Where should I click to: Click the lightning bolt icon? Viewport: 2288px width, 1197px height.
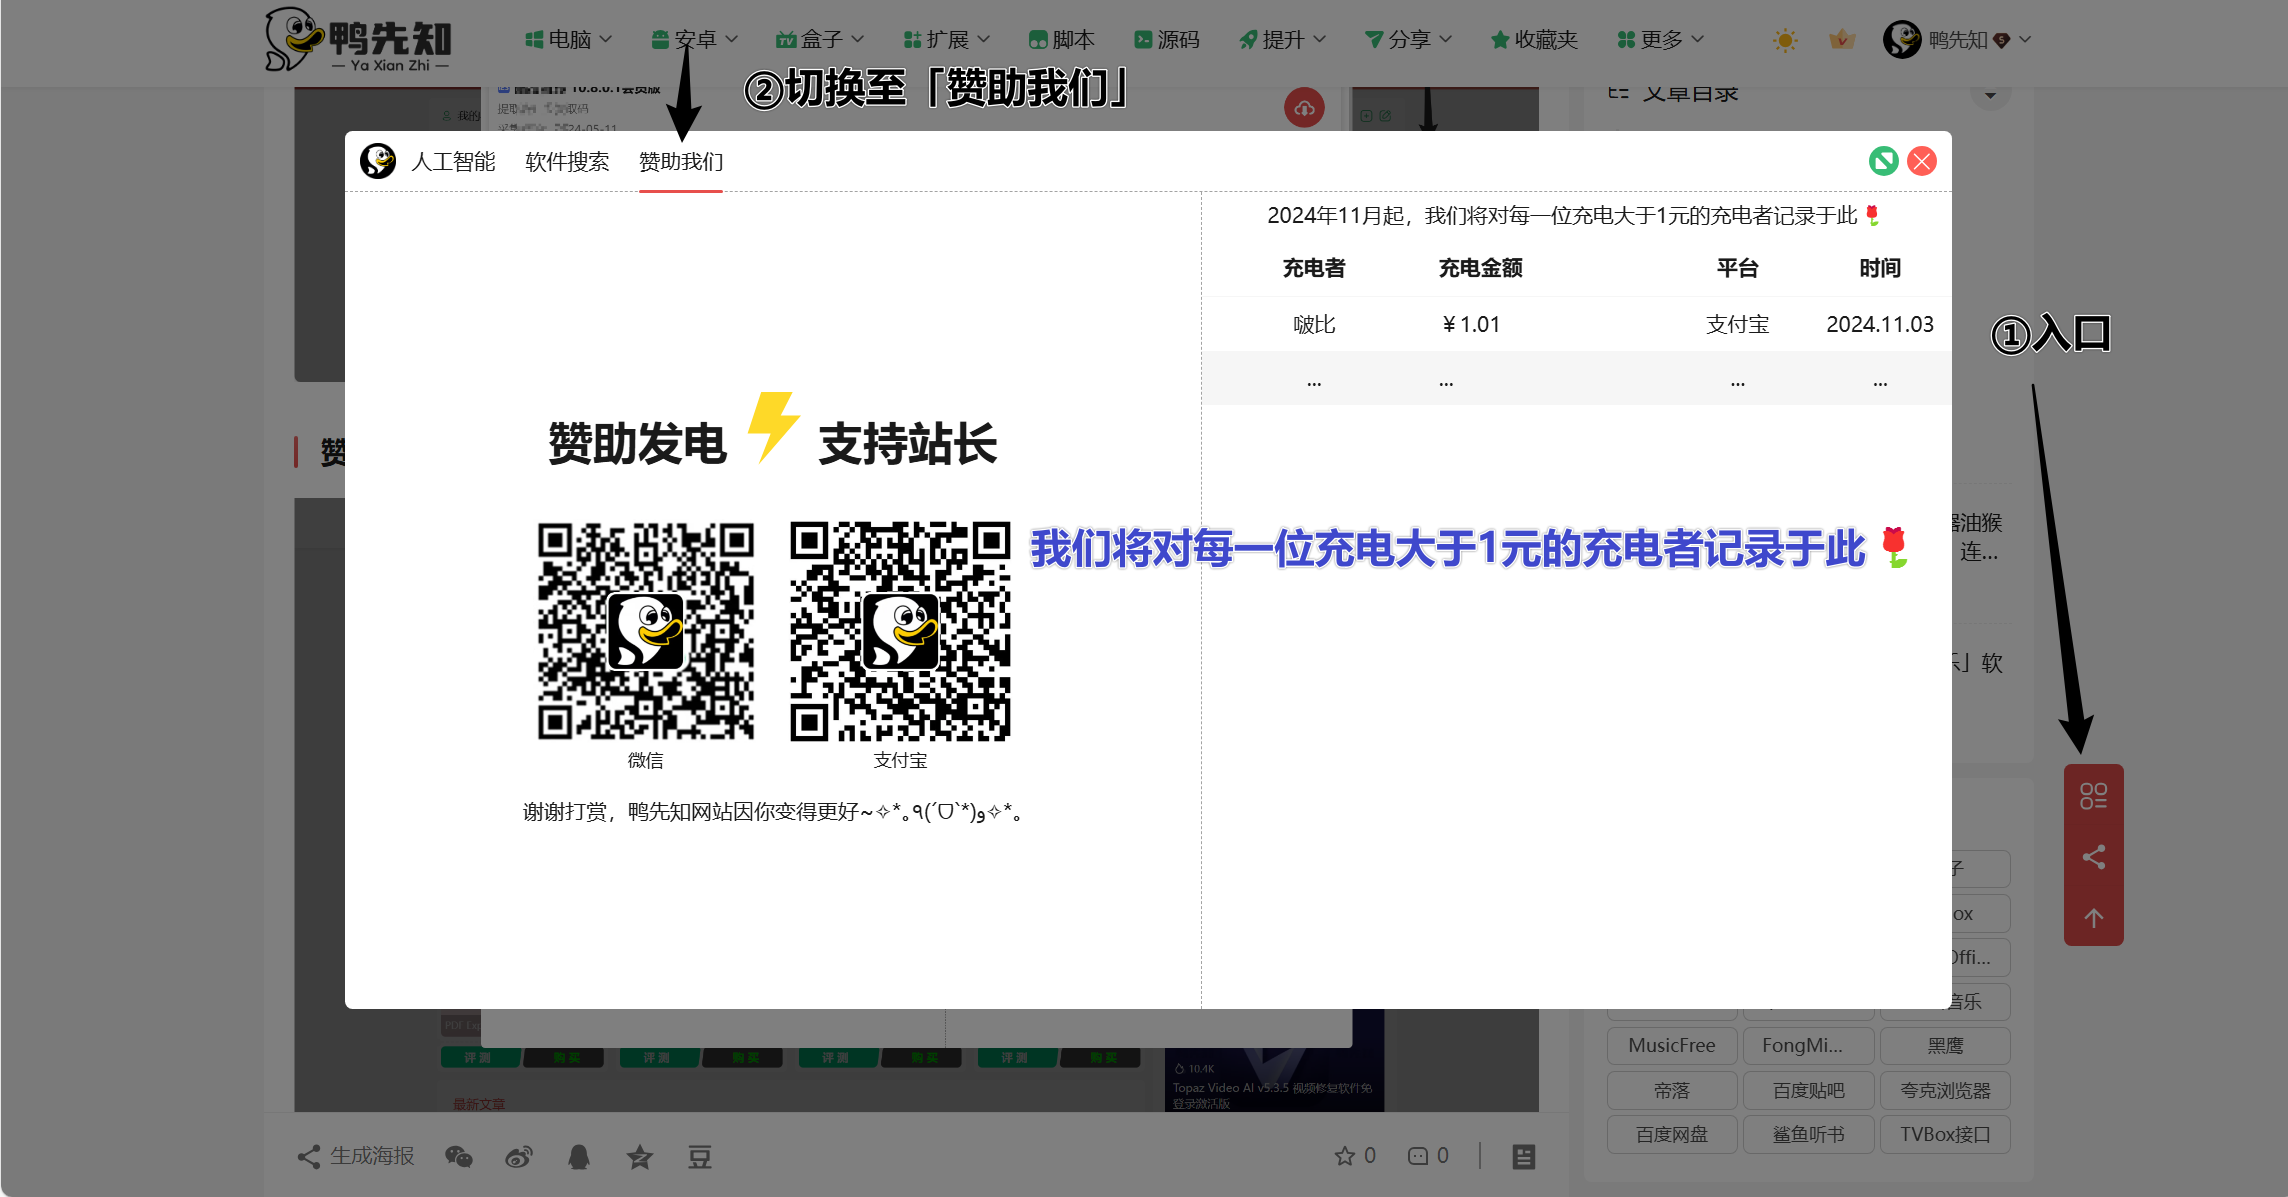coord(773,427)
